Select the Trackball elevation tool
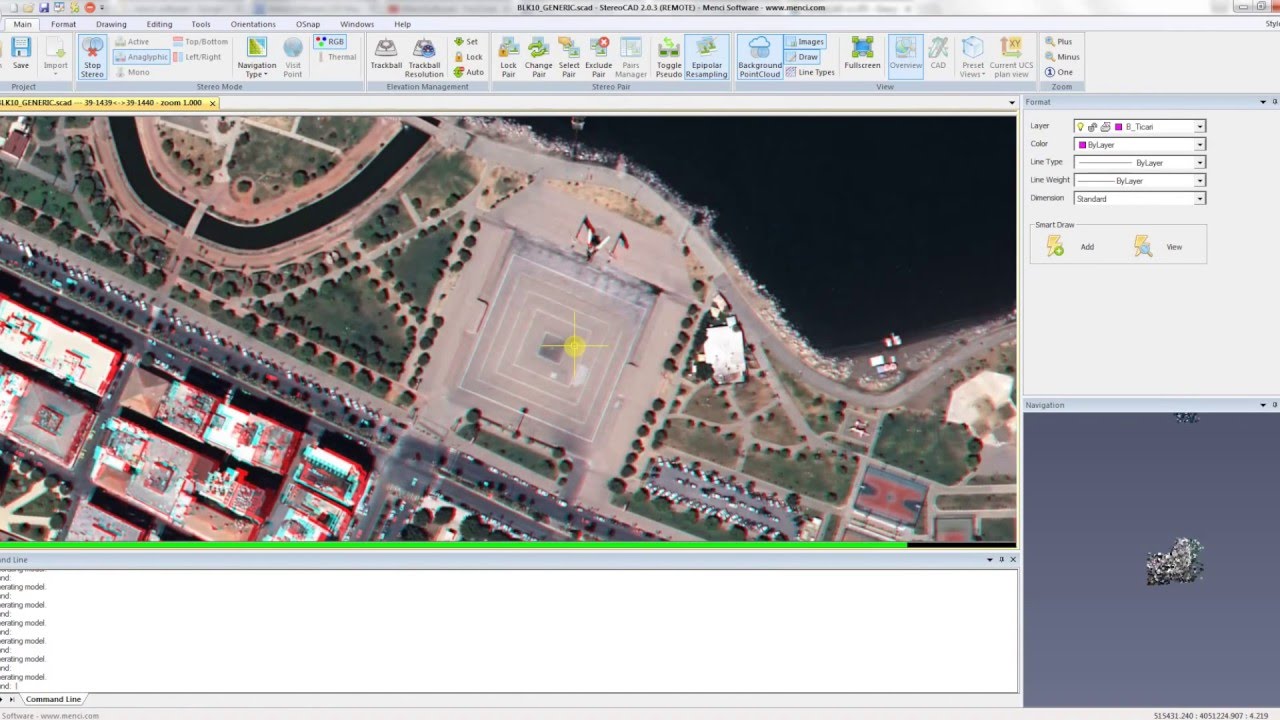 [x=385, y=55]
